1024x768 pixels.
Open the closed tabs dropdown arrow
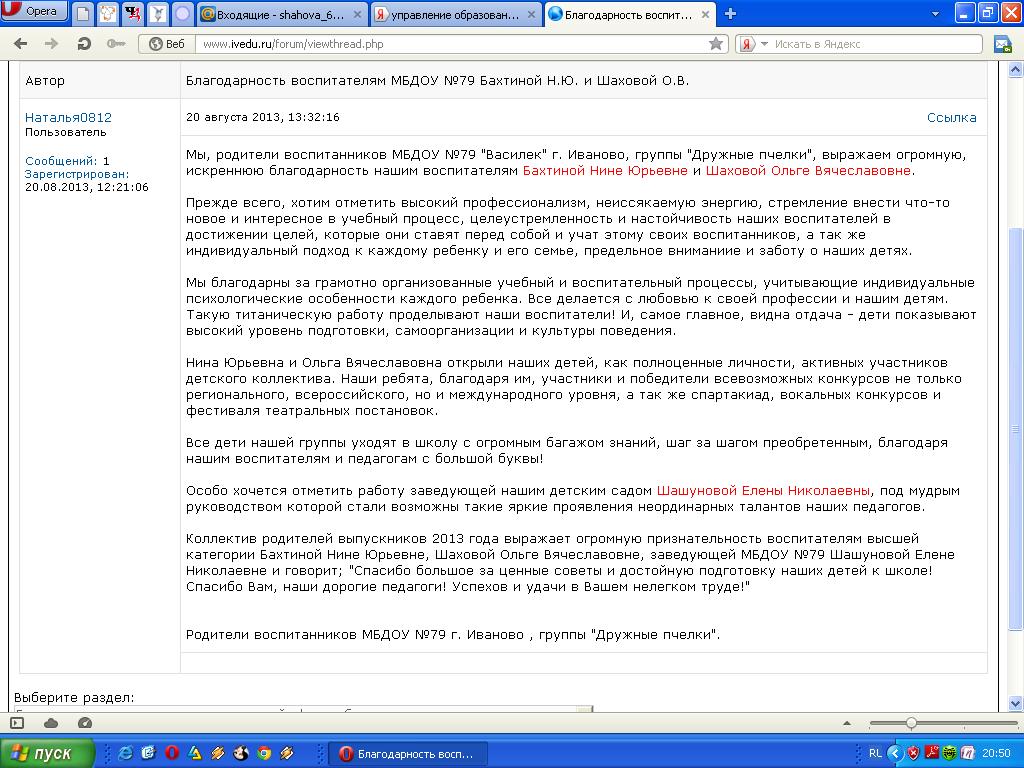[935, 14]
